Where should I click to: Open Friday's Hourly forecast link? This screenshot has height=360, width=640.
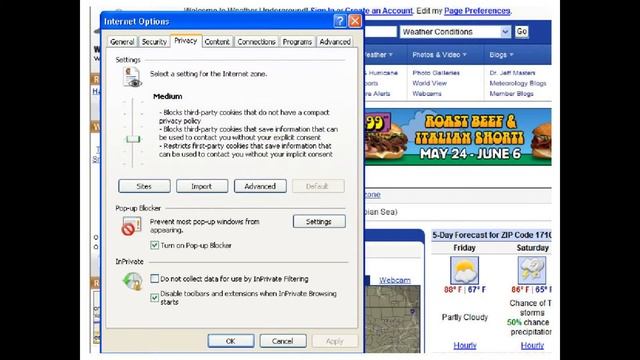coord(465,346)
